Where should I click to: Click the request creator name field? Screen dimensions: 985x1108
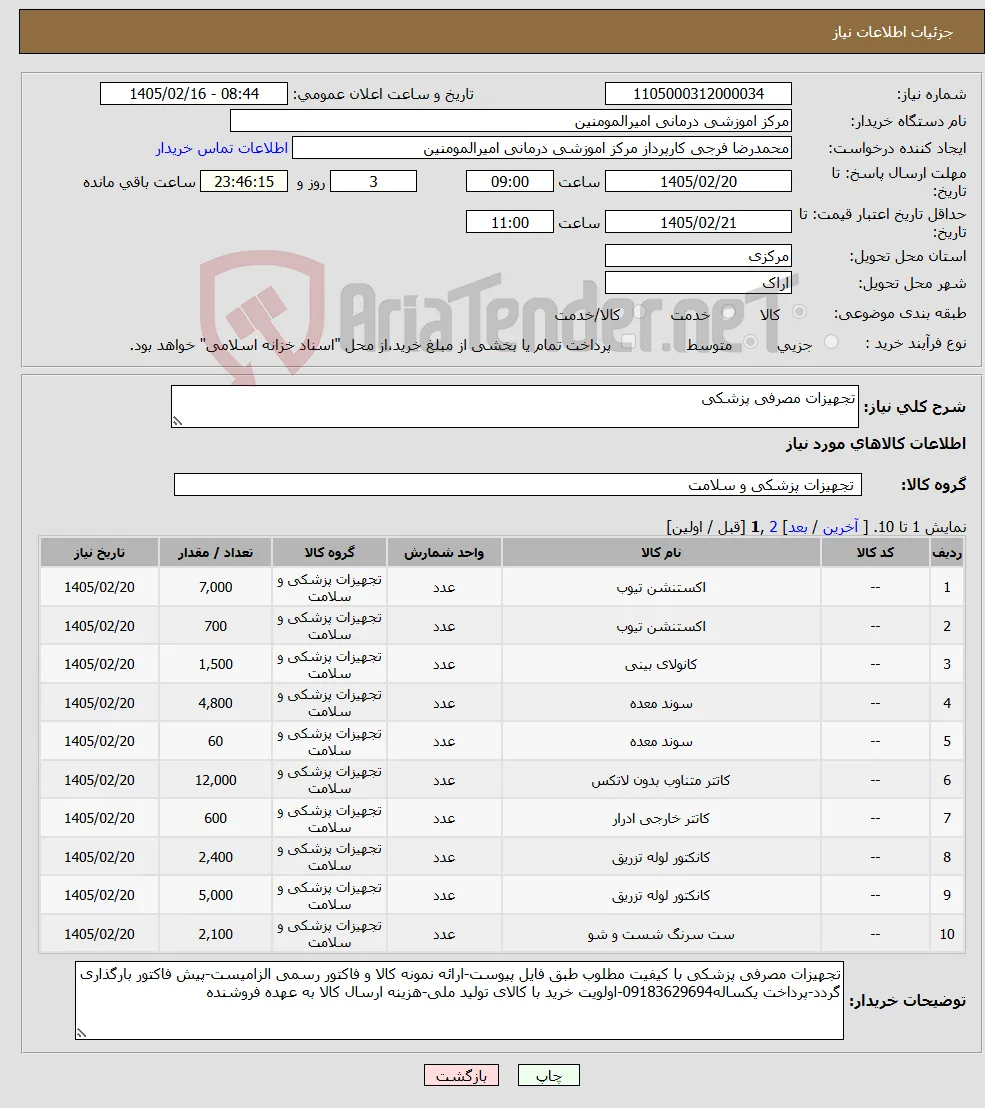click(541, 148)
